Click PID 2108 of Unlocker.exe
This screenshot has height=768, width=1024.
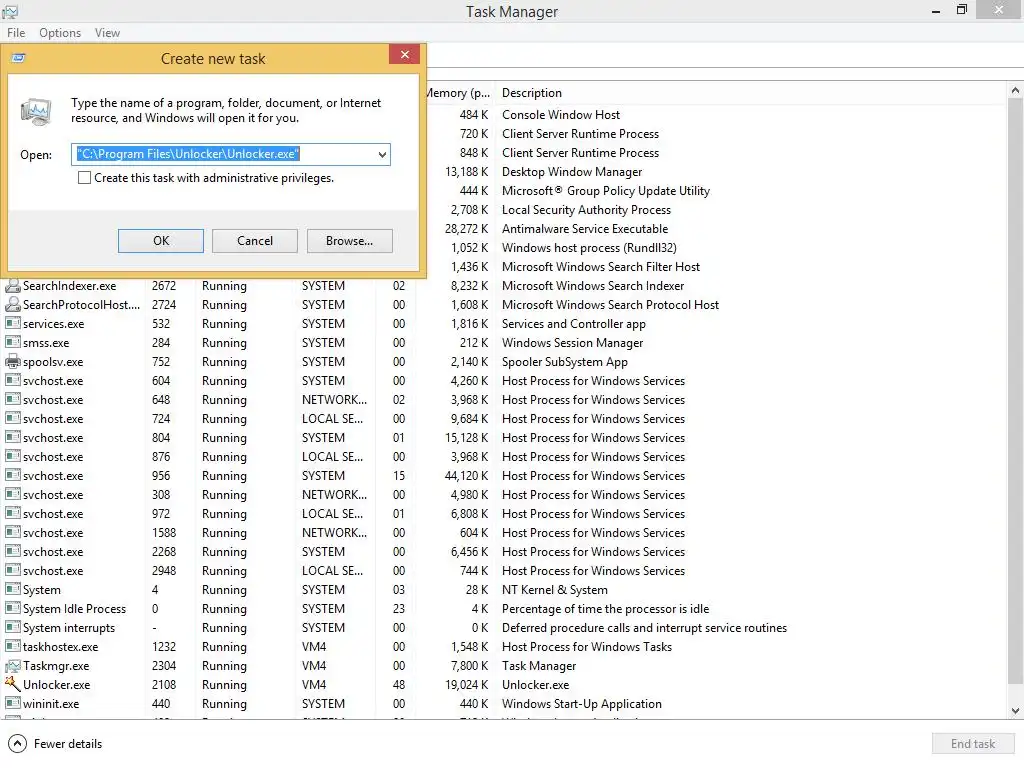163,684
